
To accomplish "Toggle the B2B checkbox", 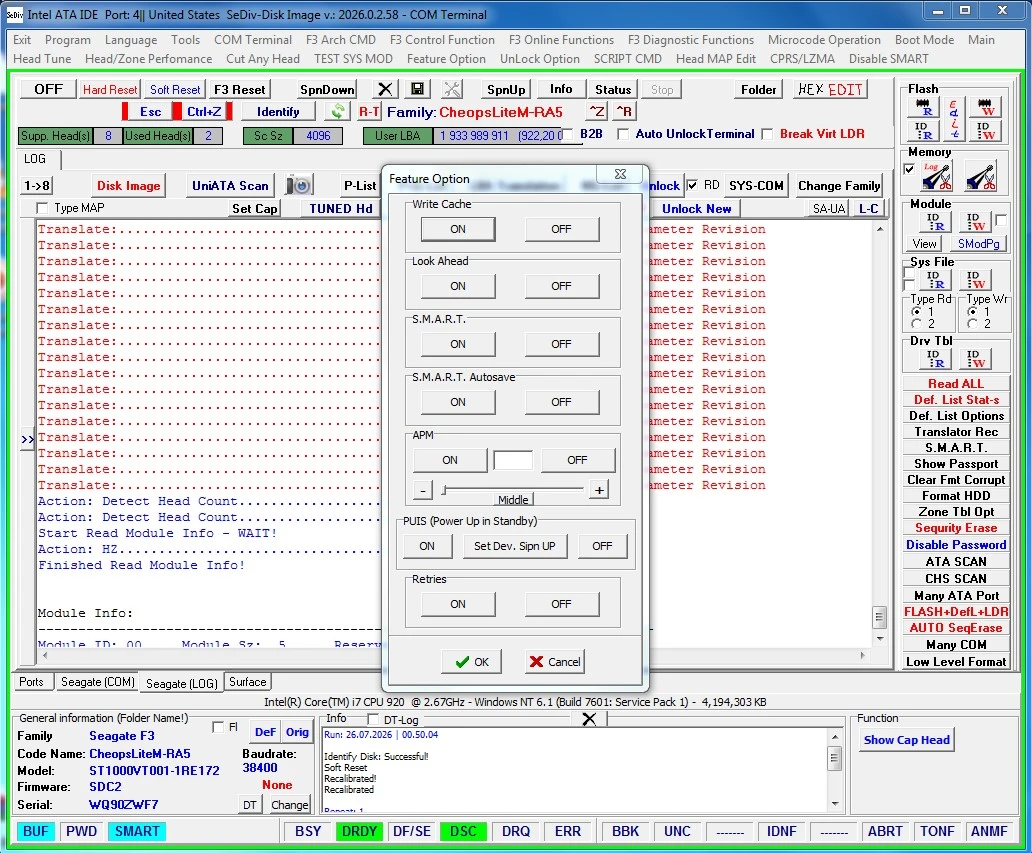I will pyautogui.click(x=568, y=134).
